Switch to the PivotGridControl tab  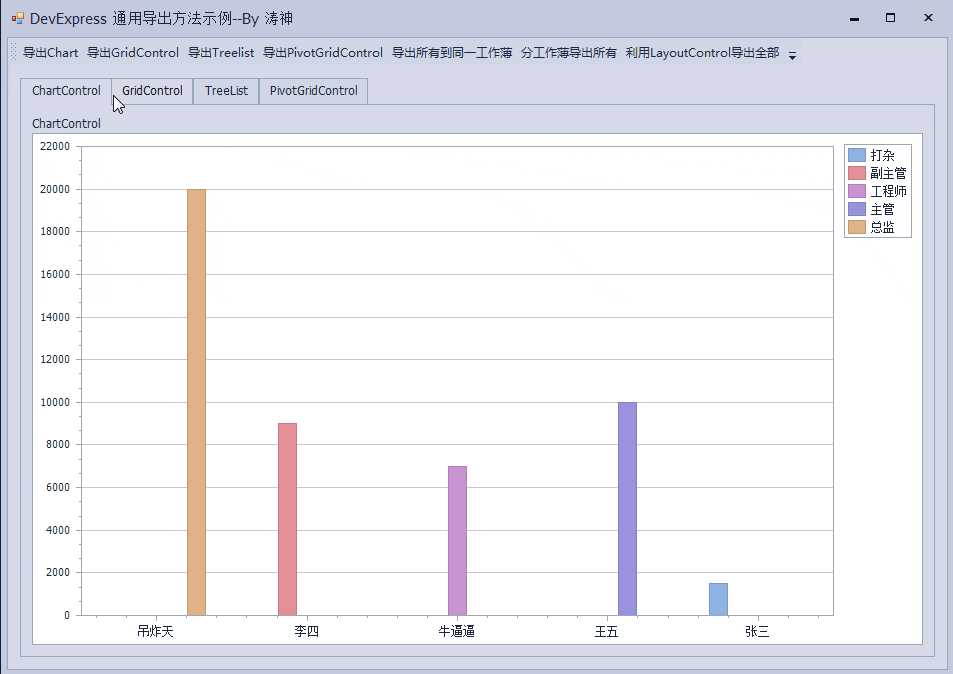[313, 91]
